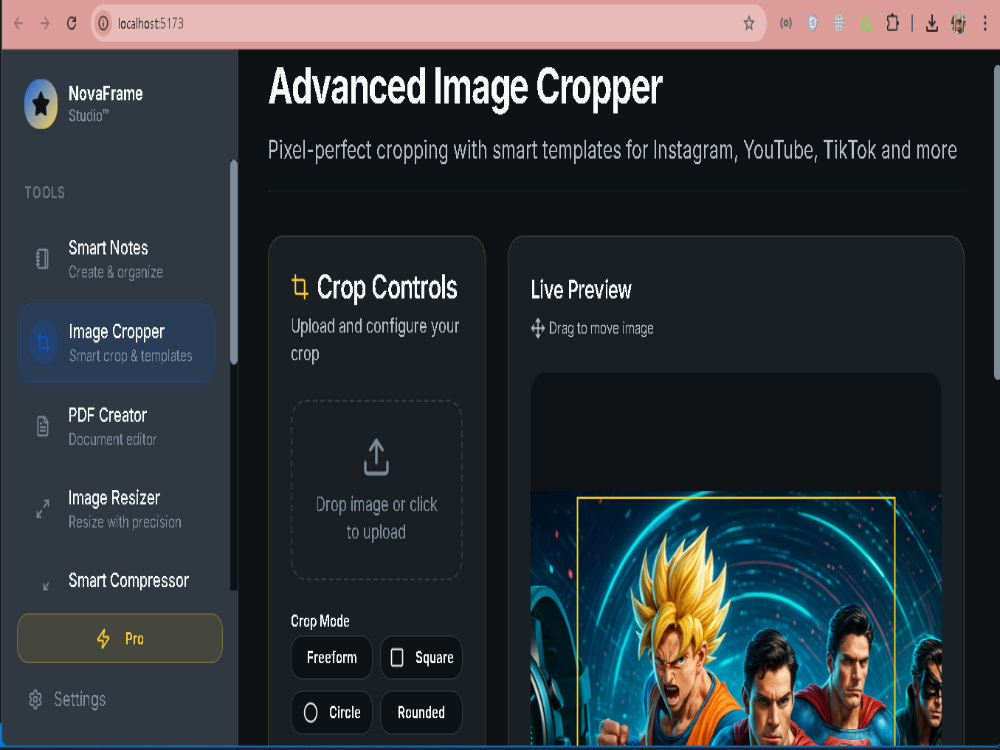Click the Smart Notes notebook icon
This screenshot has height=750, width=1000.
pos(42,259)
